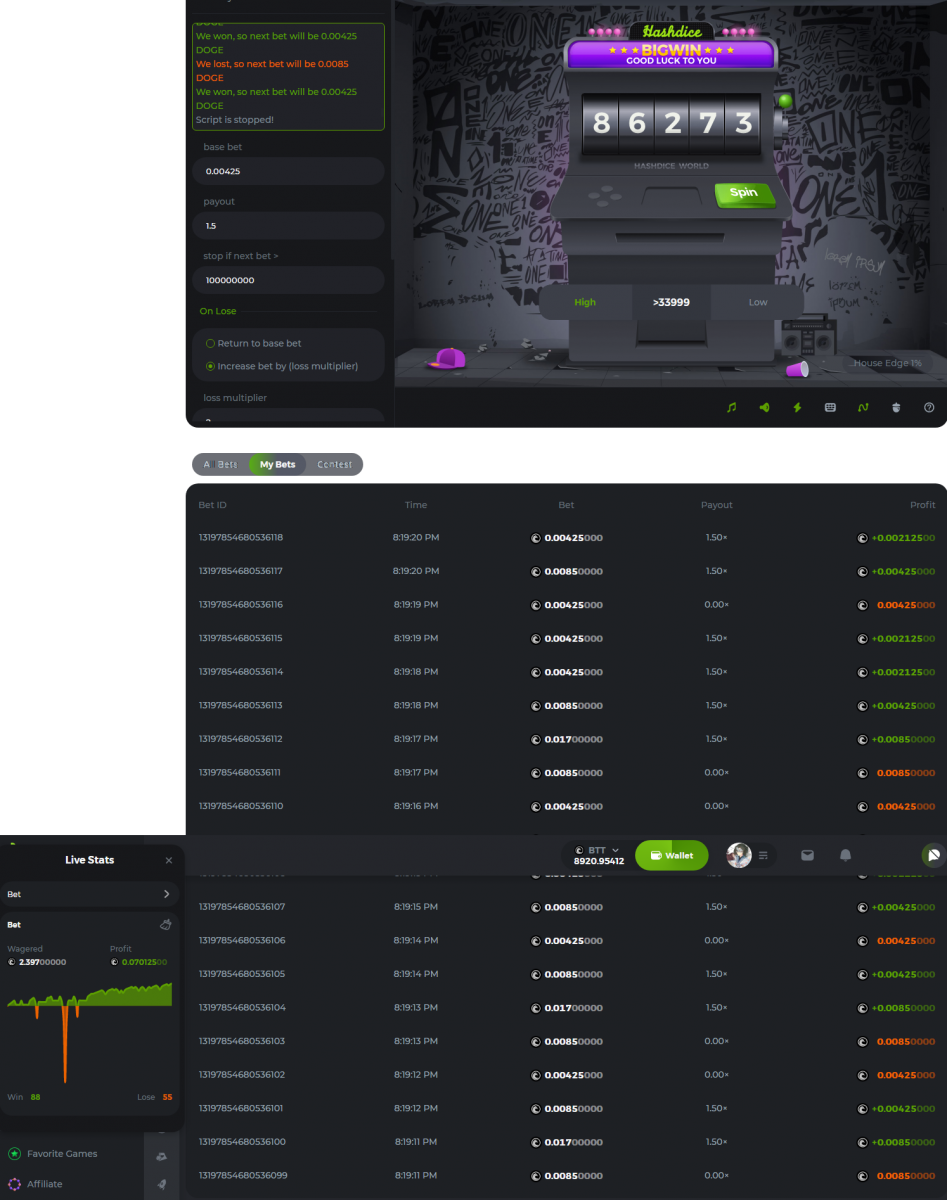Open live stats graph icon

[863, 408]
